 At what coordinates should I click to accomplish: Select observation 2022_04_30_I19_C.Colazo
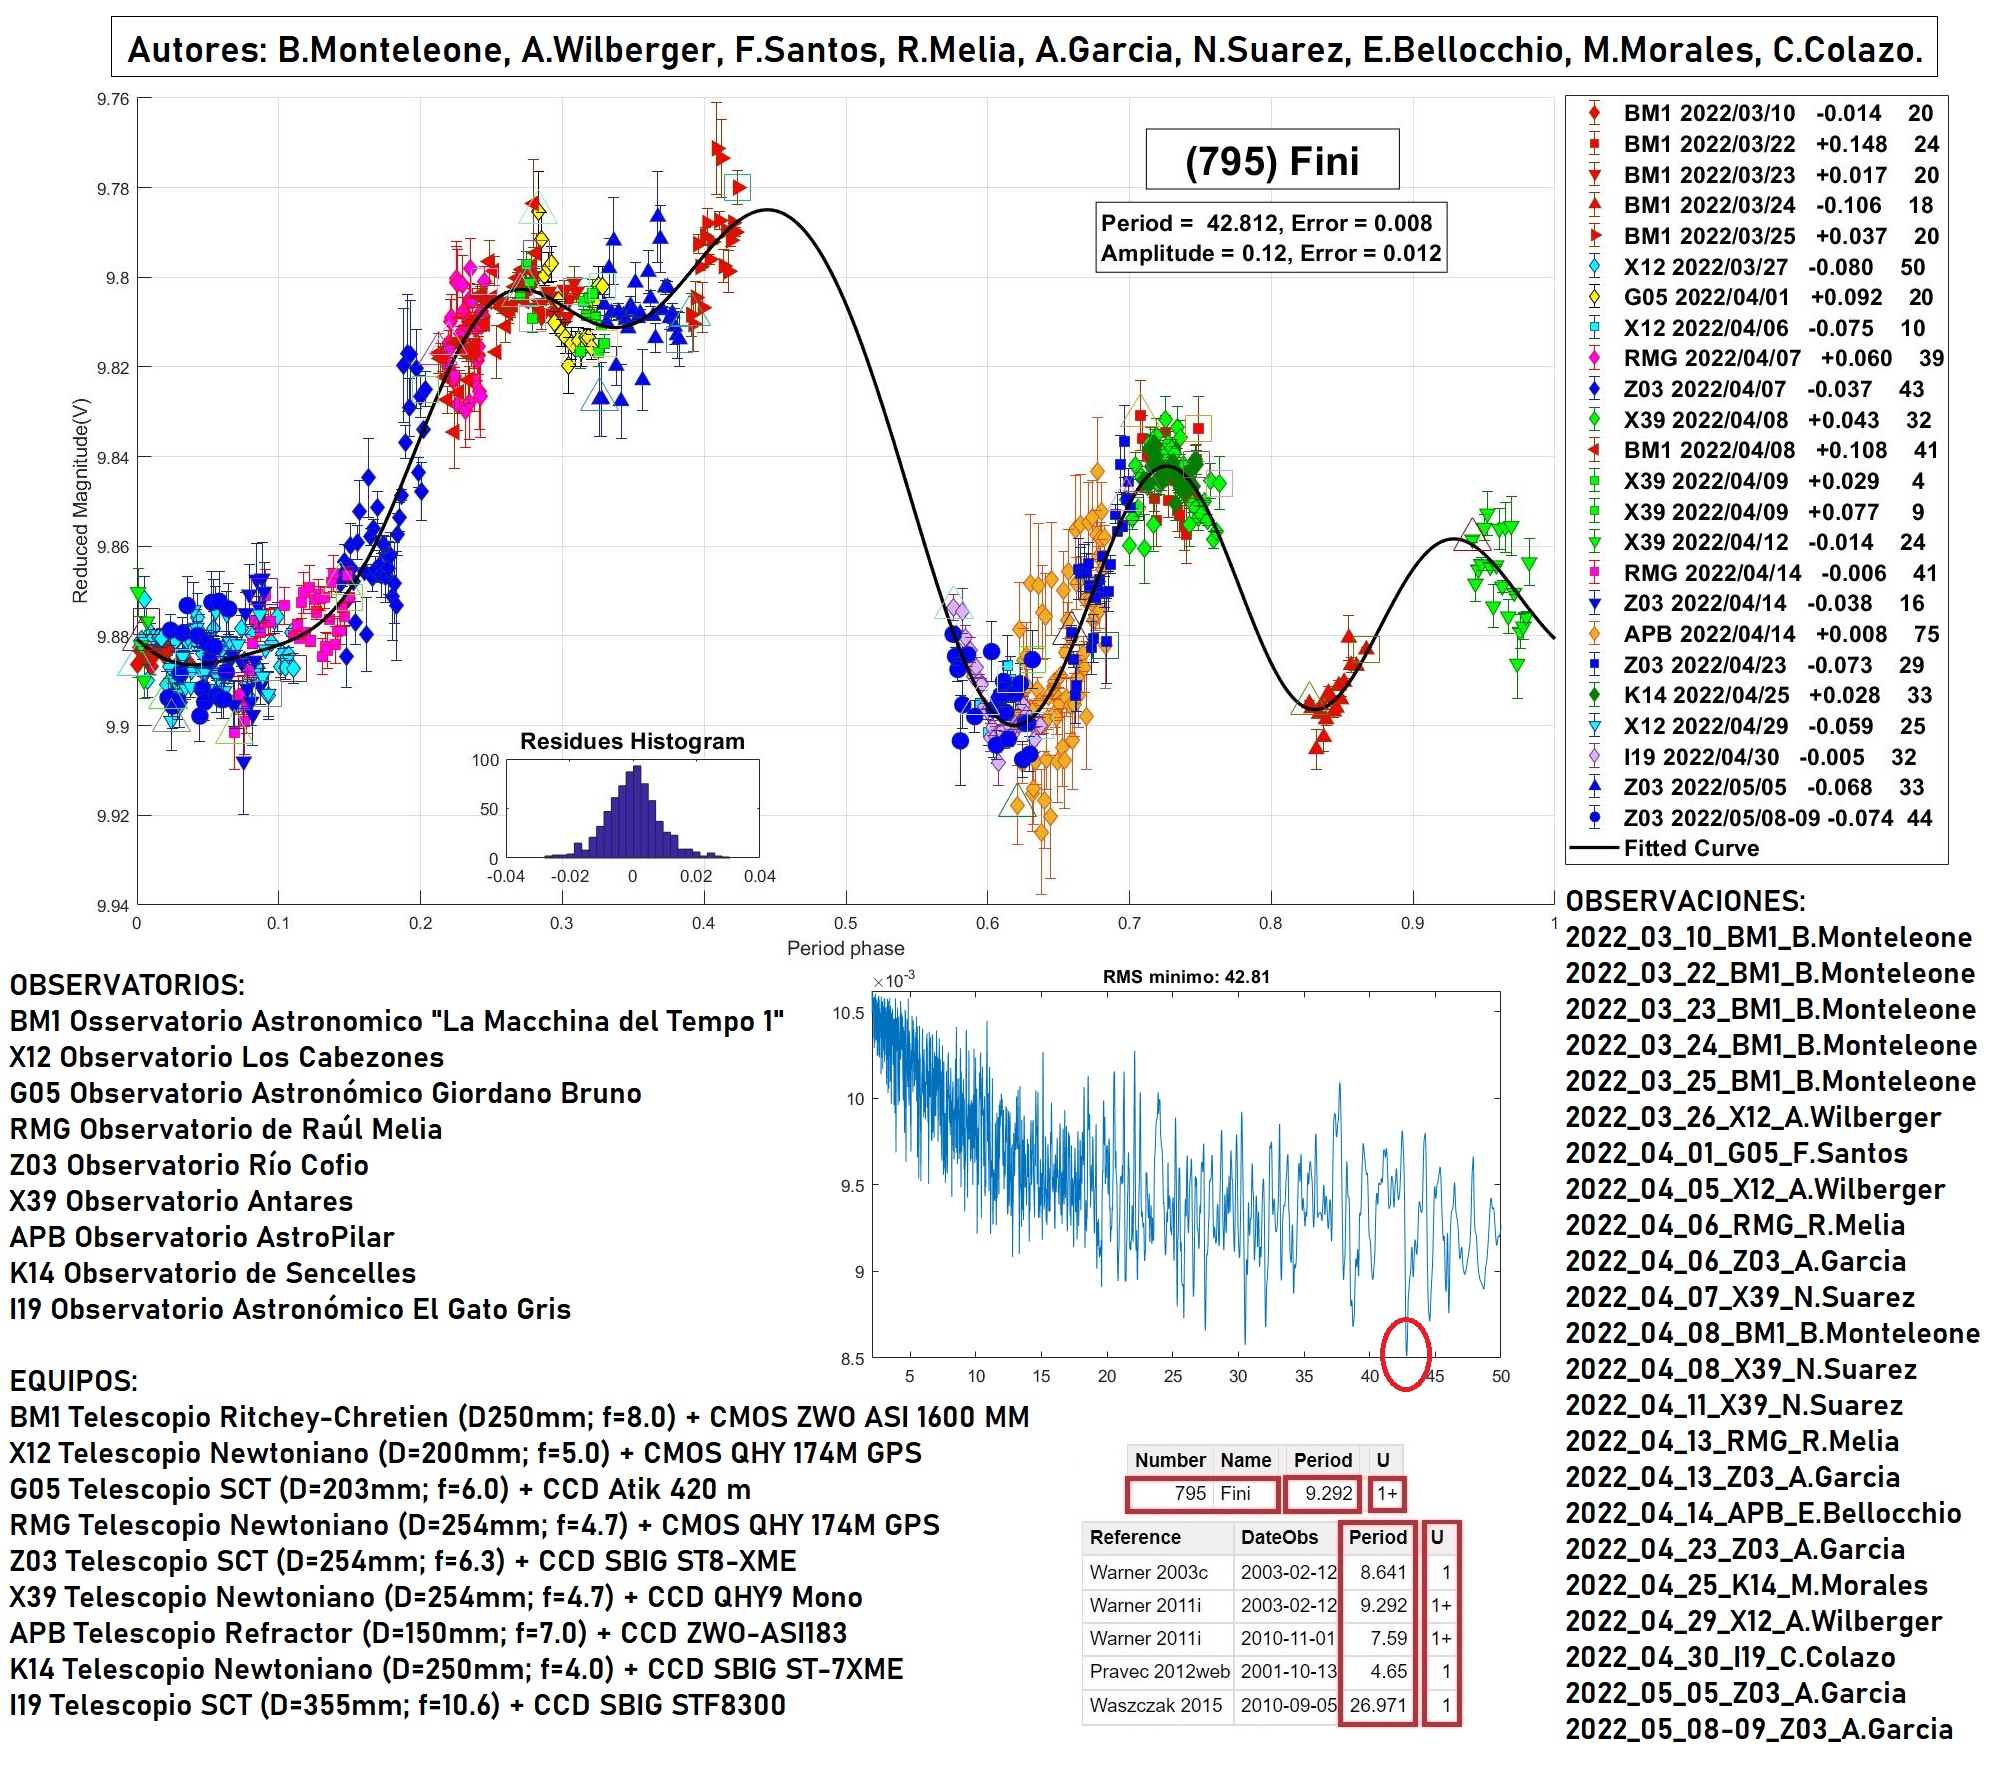(x=1730, y=1657)
